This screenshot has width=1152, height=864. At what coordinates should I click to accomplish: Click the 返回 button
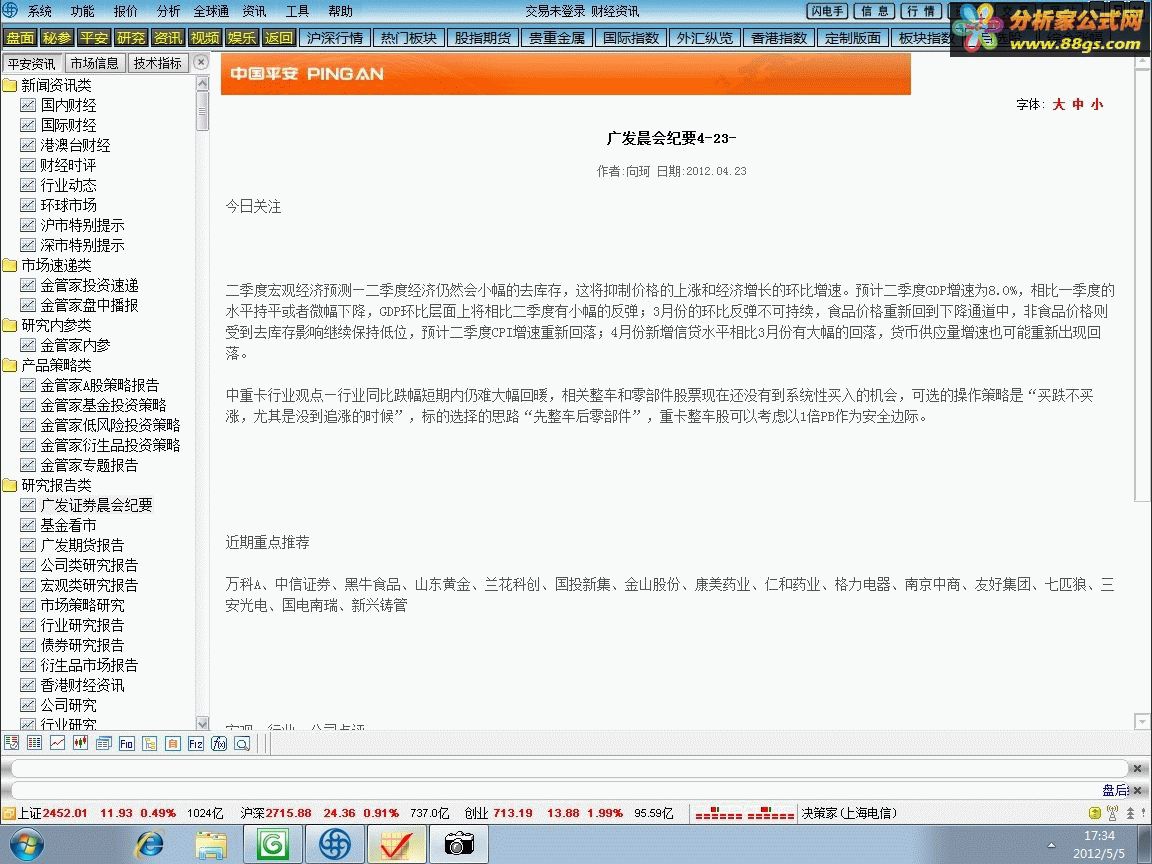pyautogui.click(x=278, y=37)
